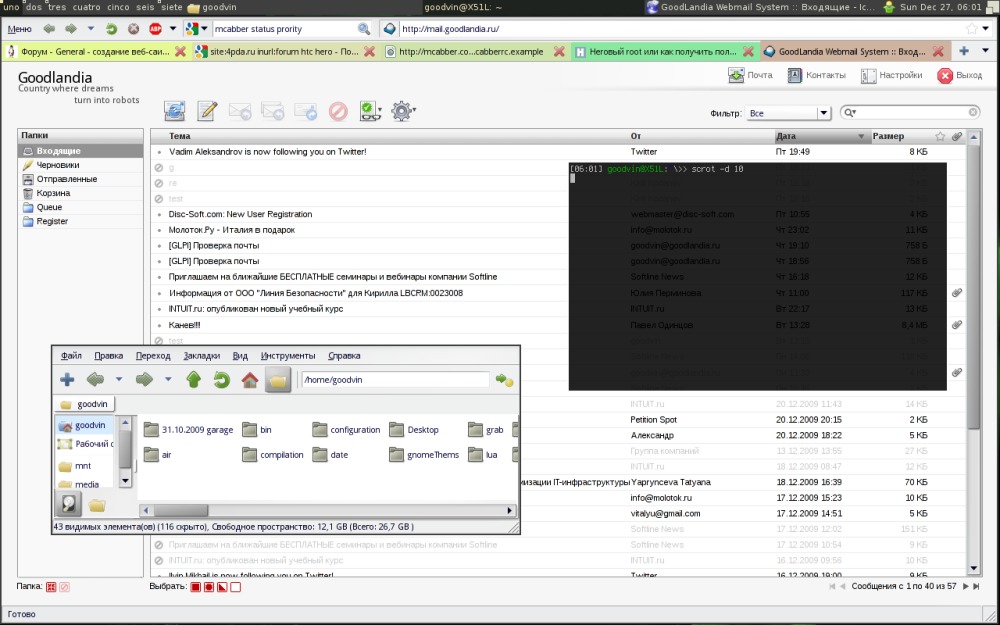Screen dimensions: 1000x625
Task: Open the Контакты section
Action: click(816, 75)
